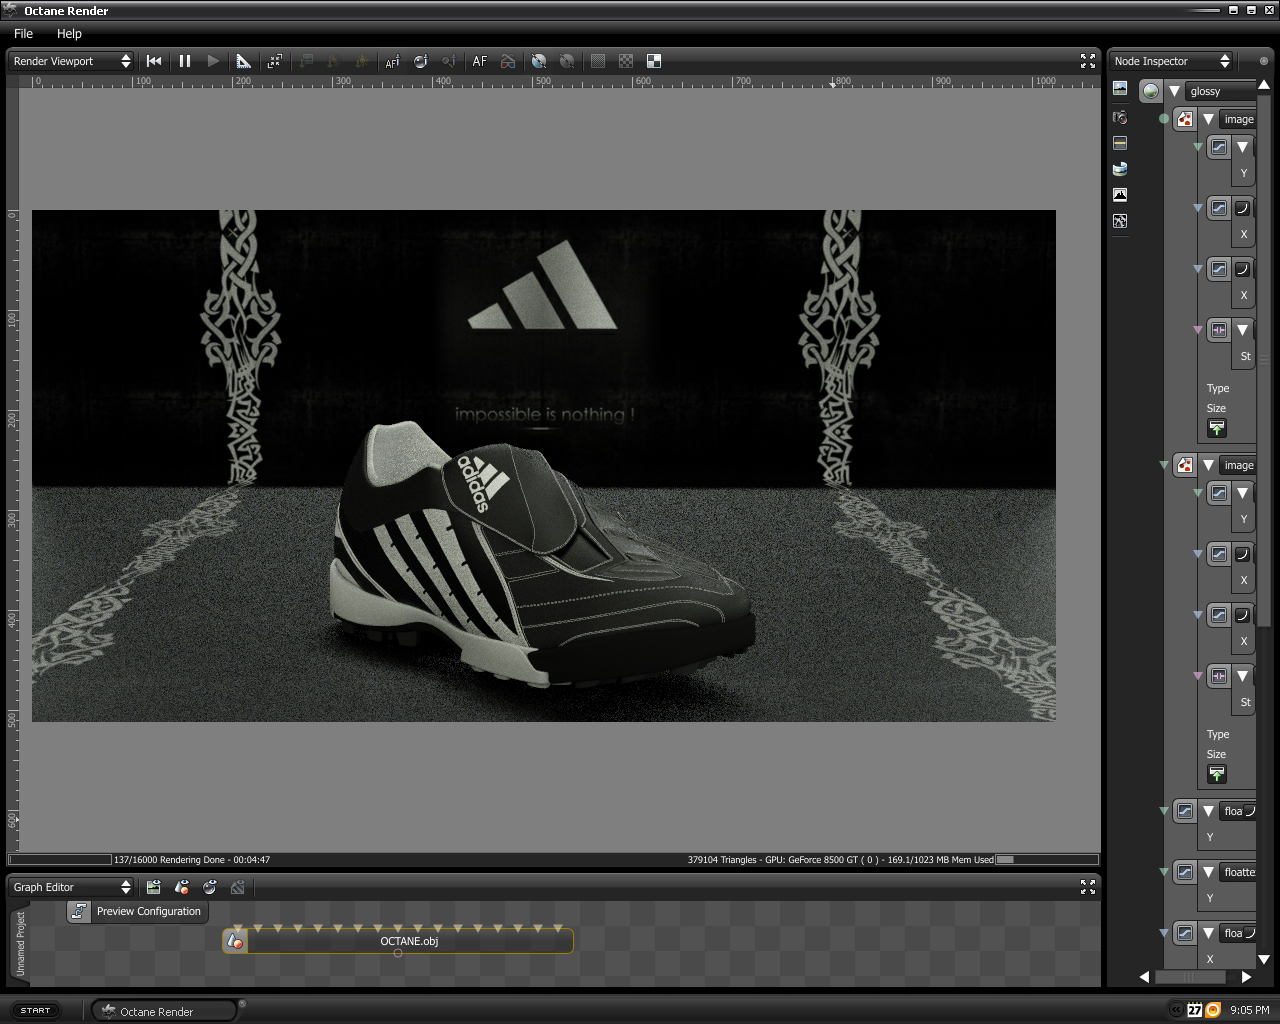Image resolution: width=1280 pixels, height=1024 pixels.
Task: Collapse the glossy material node
Action: [1174, 91]
